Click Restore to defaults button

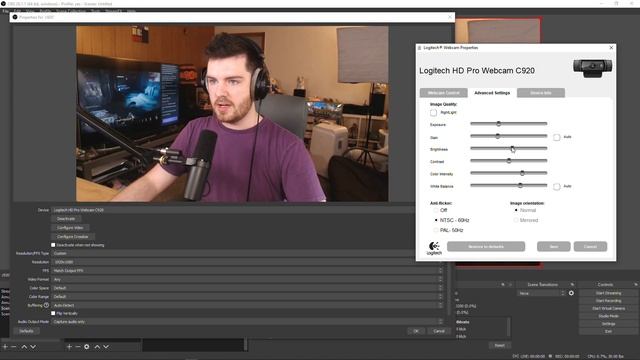point(486,247)
